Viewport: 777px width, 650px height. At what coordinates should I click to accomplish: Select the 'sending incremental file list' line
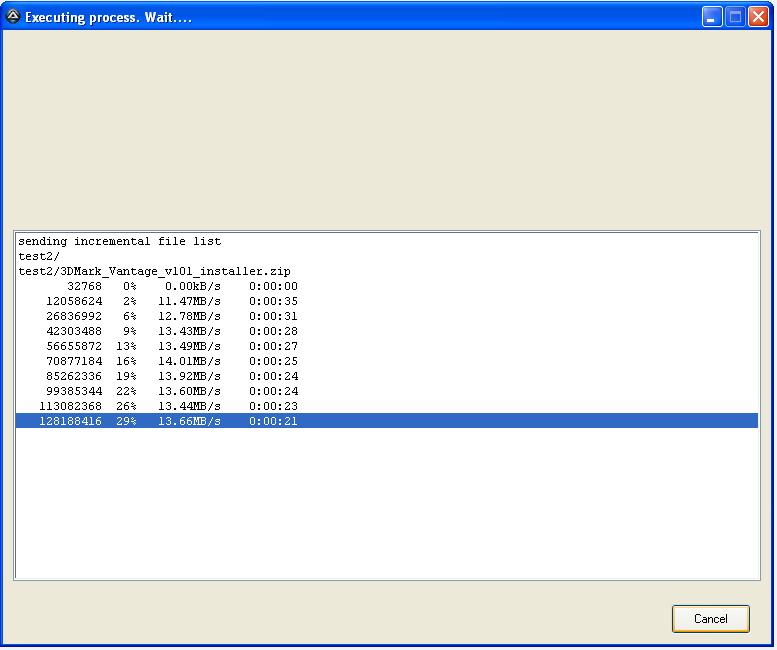[119, 242]
